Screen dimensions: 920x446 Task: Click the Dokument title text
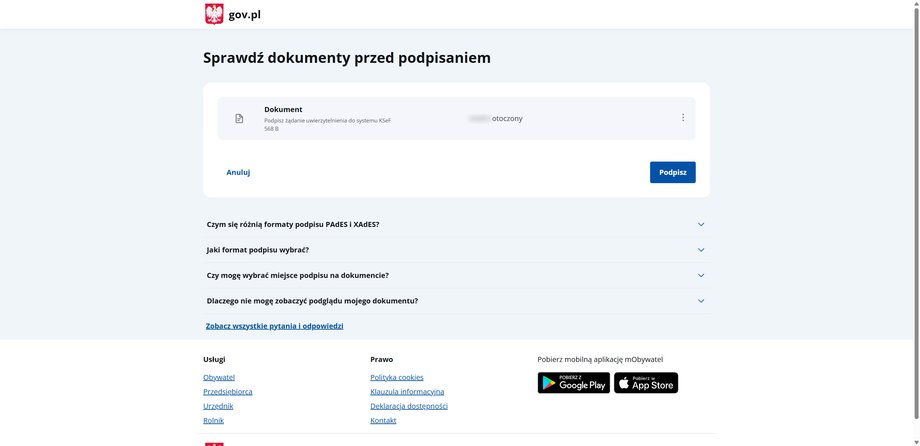pyautogui.click(x=283, y=109)
